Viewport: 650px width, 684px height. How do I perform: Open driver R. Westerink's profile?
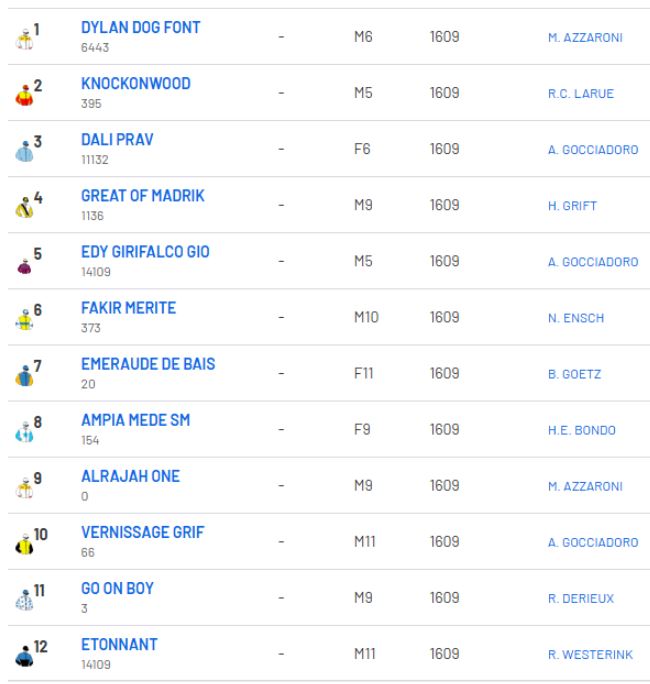[587, 654]
